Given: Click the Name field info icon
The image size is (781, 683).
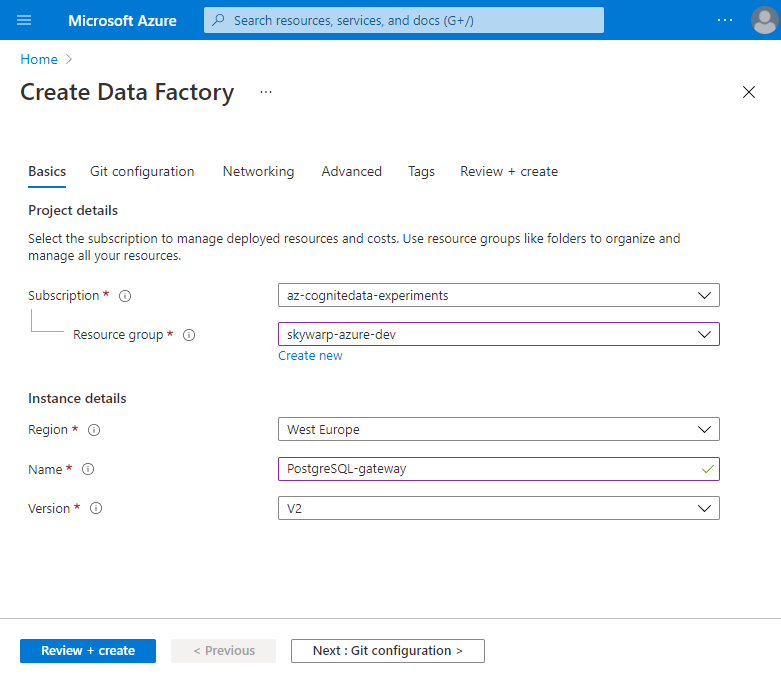Looking at the screenshot, I should click(x=88, y=469).
